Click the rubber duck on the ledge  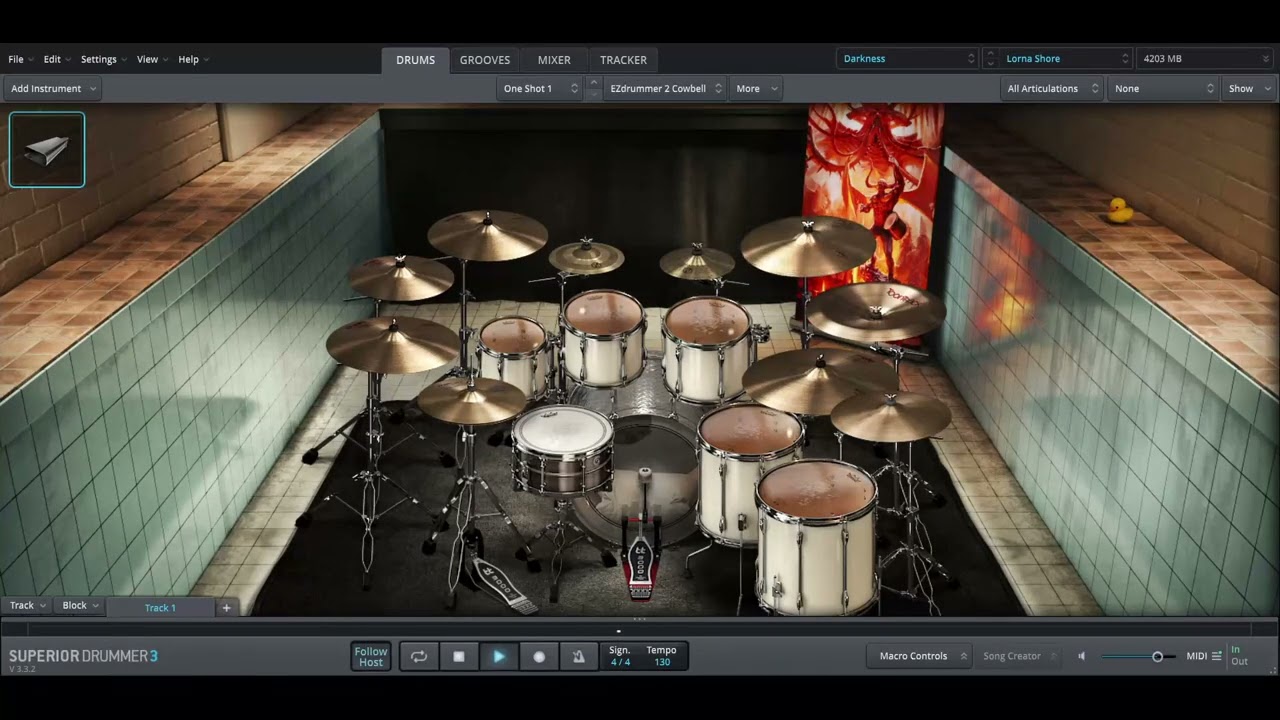(x=1120, y=209)
